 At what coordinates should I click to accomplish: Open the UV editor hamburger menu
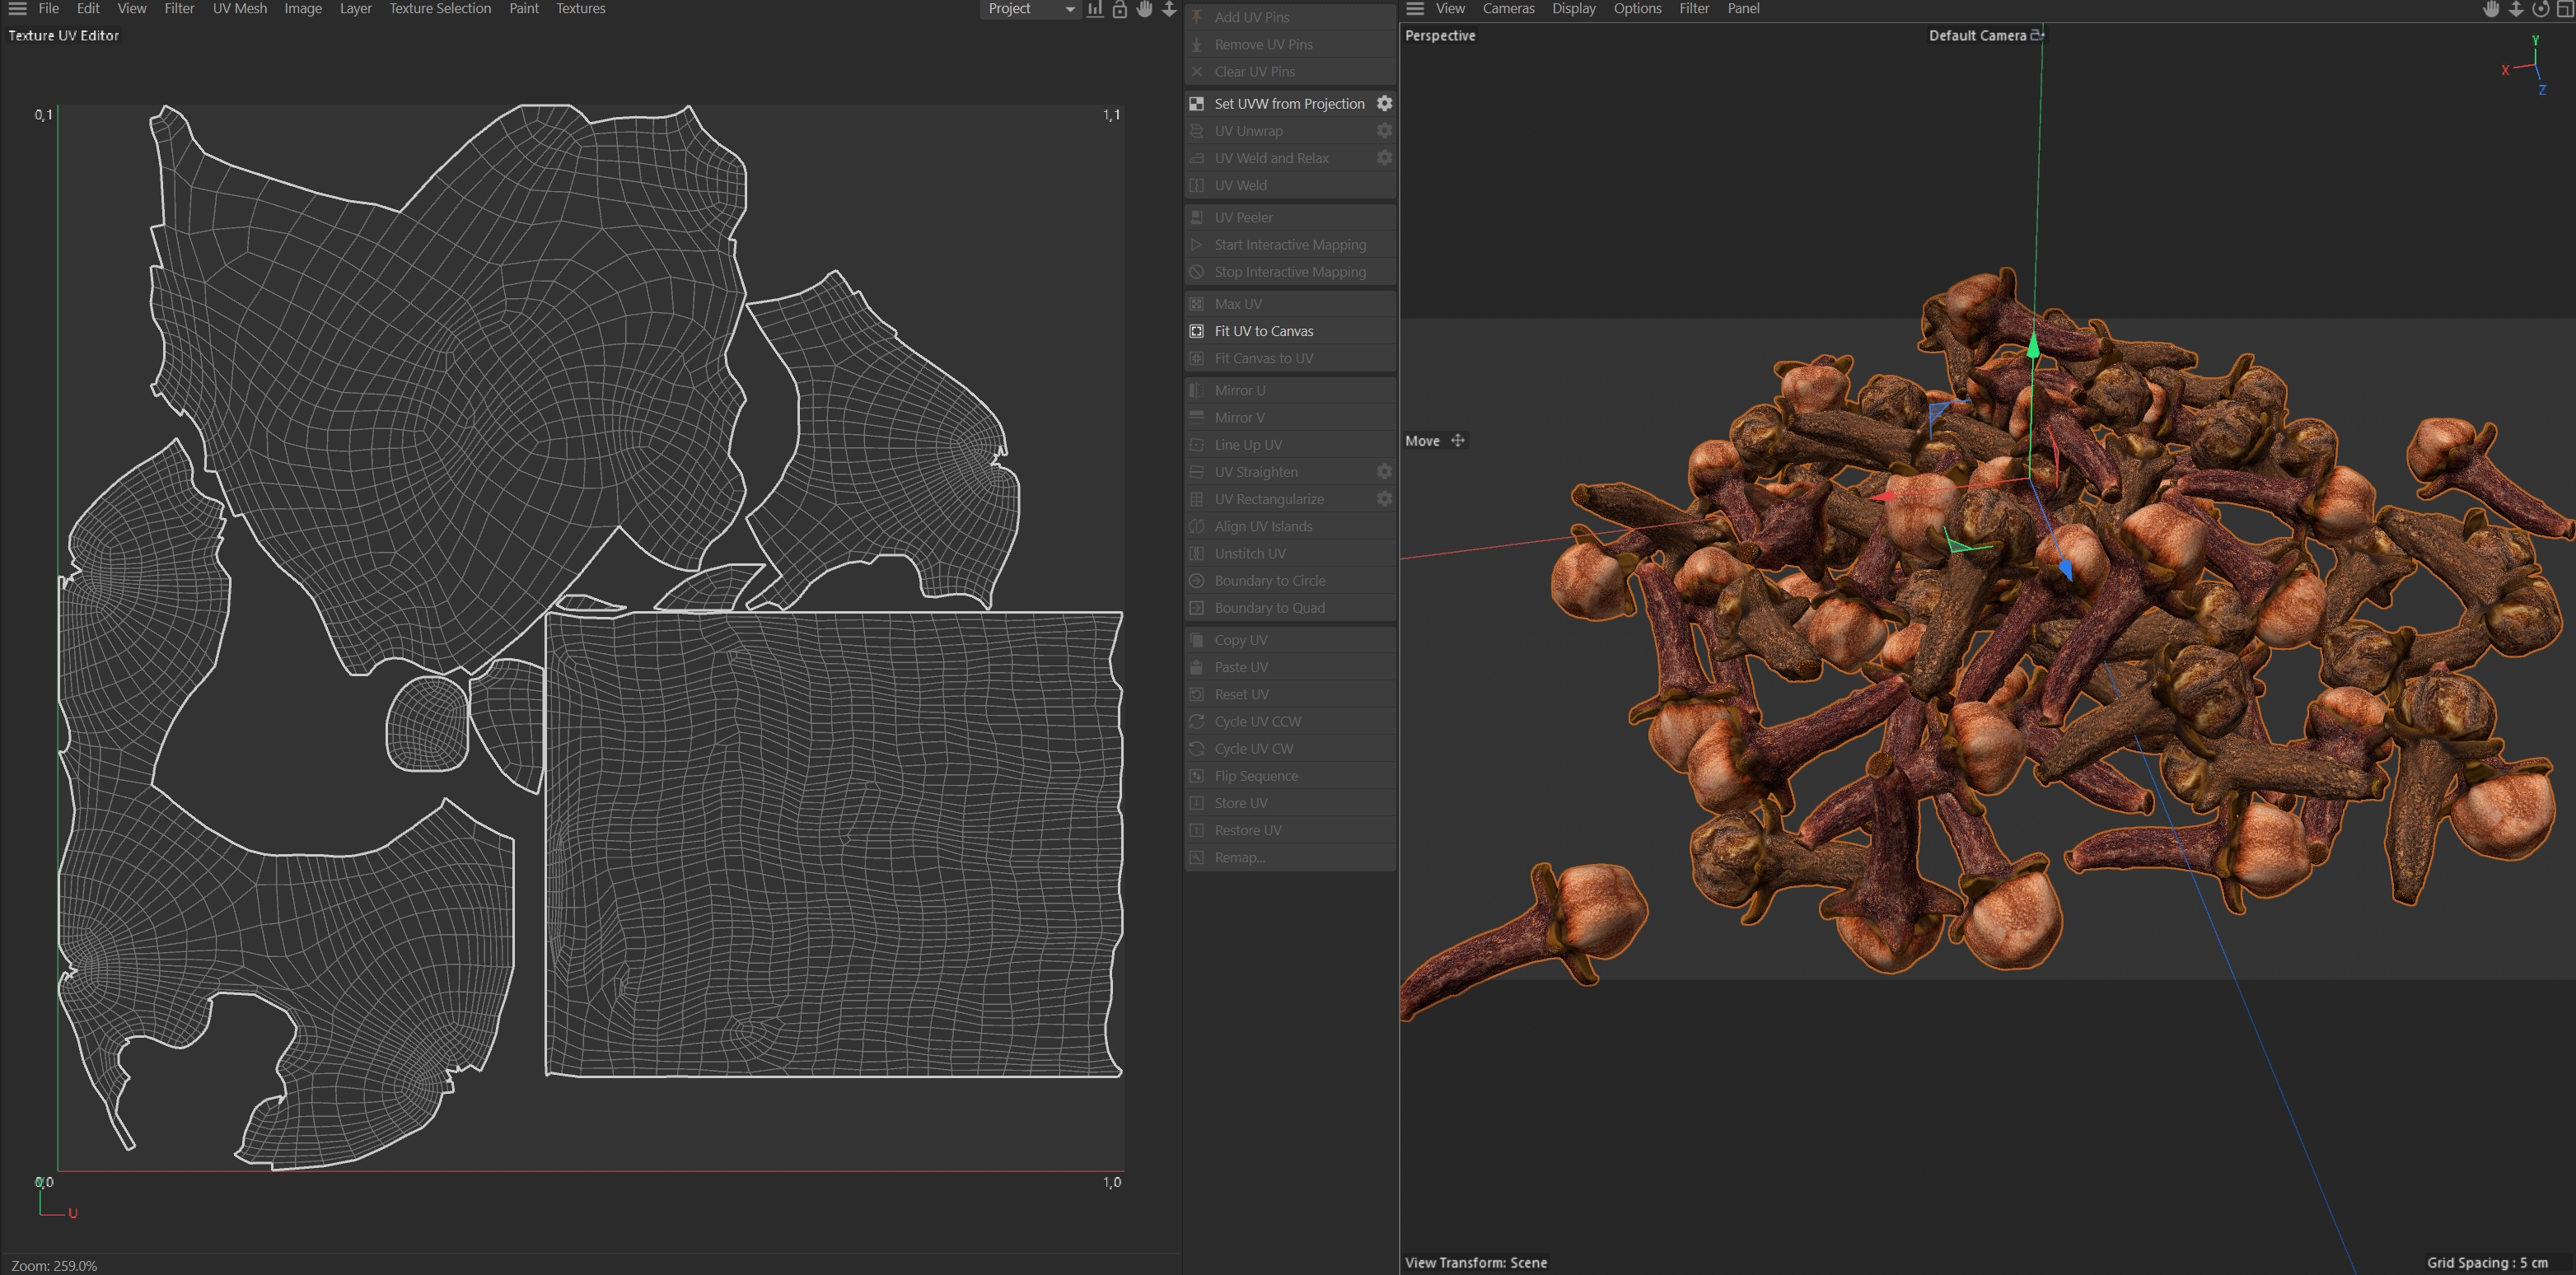point(17,9)
